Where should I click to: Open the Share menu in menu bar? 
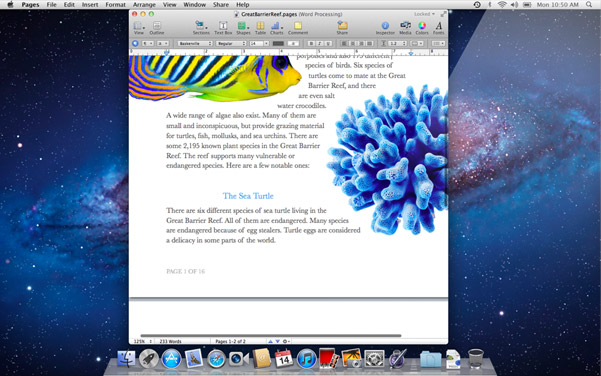pyautogui.click(x=221, y=5)
